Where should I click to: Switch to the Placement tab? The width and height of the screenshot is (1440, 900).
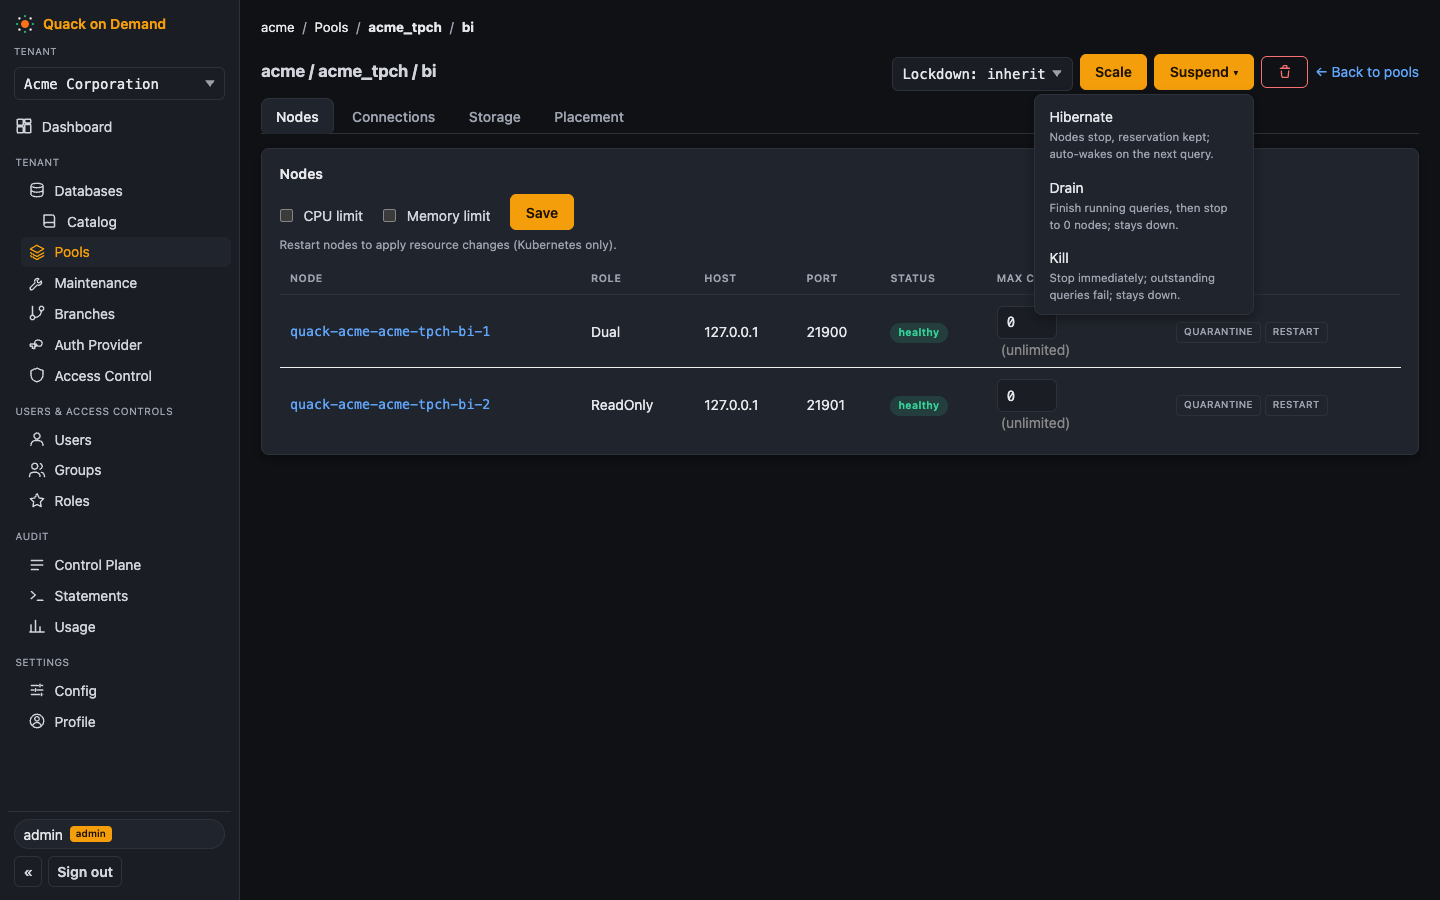tap(589, 116)
